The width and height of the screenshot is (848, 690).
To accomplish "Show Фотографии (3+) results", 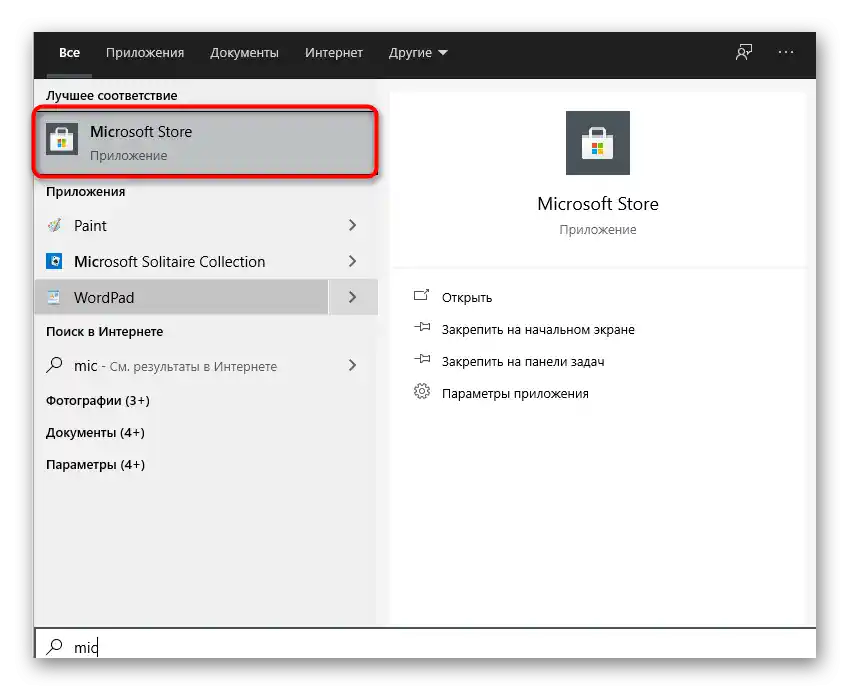I will (x=98, y=401).
